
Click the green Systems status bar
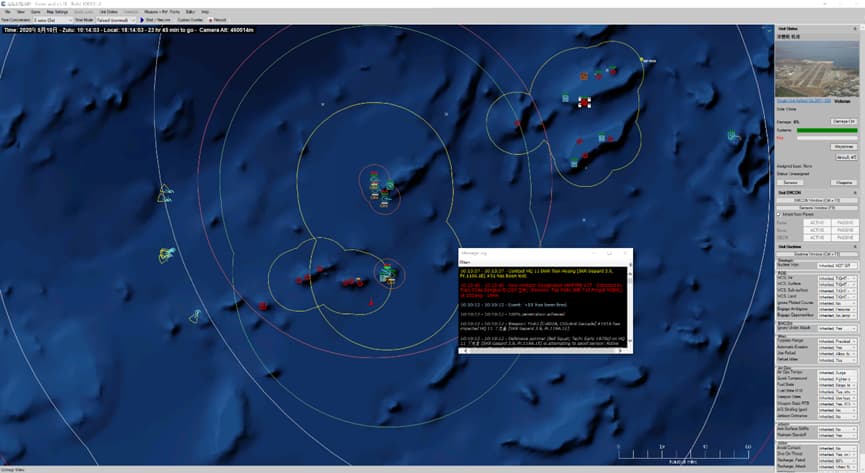[x=827, y=130]
